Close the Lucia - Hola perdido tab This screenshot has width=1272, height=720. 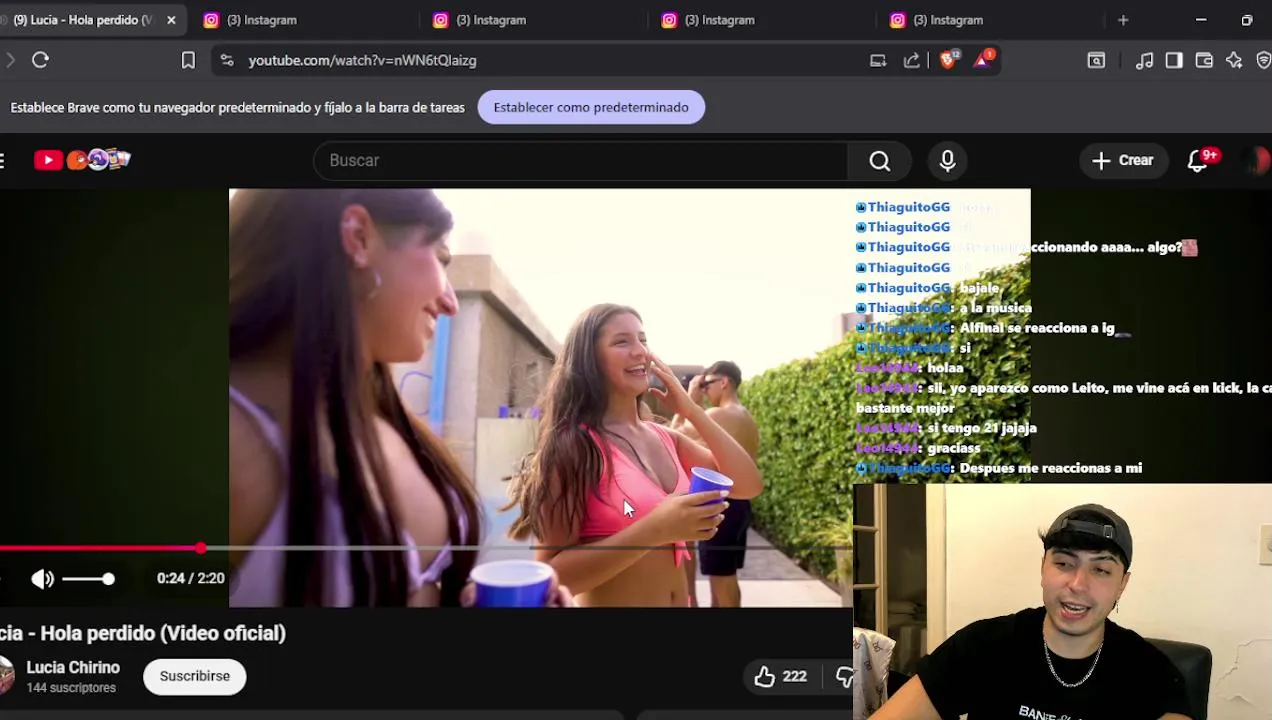(171, 20)
